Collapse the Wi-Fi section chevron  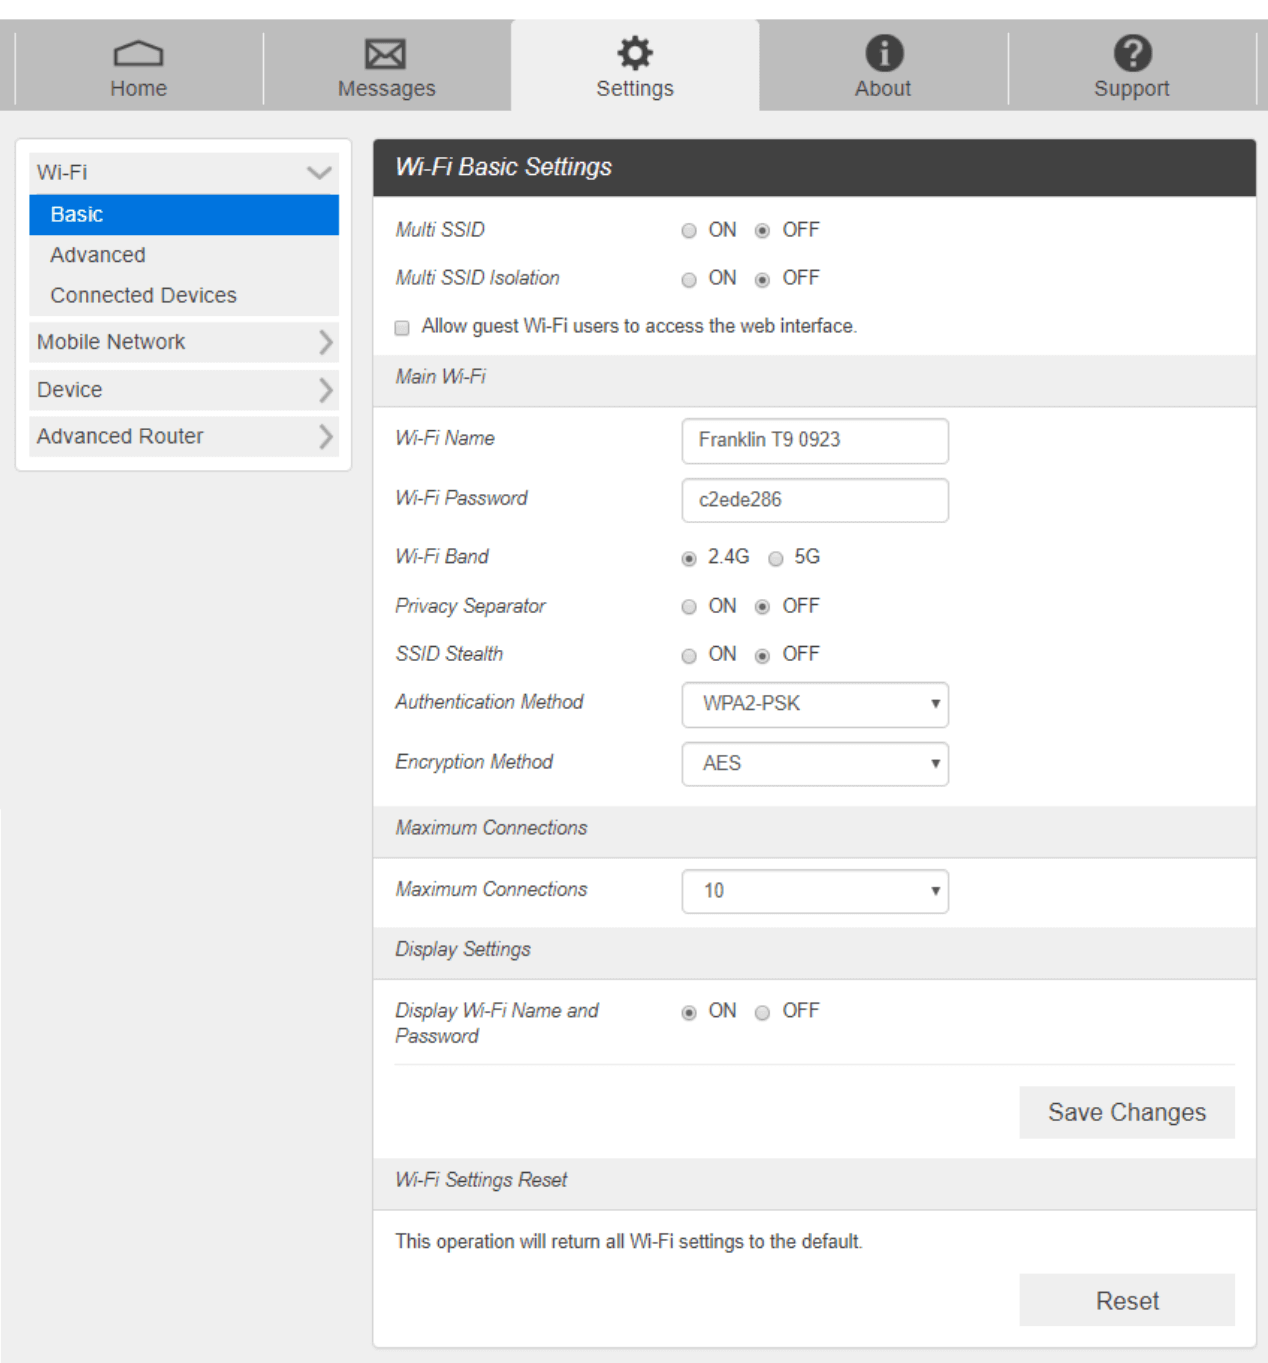pyautogui.click(x=319, y=172)
